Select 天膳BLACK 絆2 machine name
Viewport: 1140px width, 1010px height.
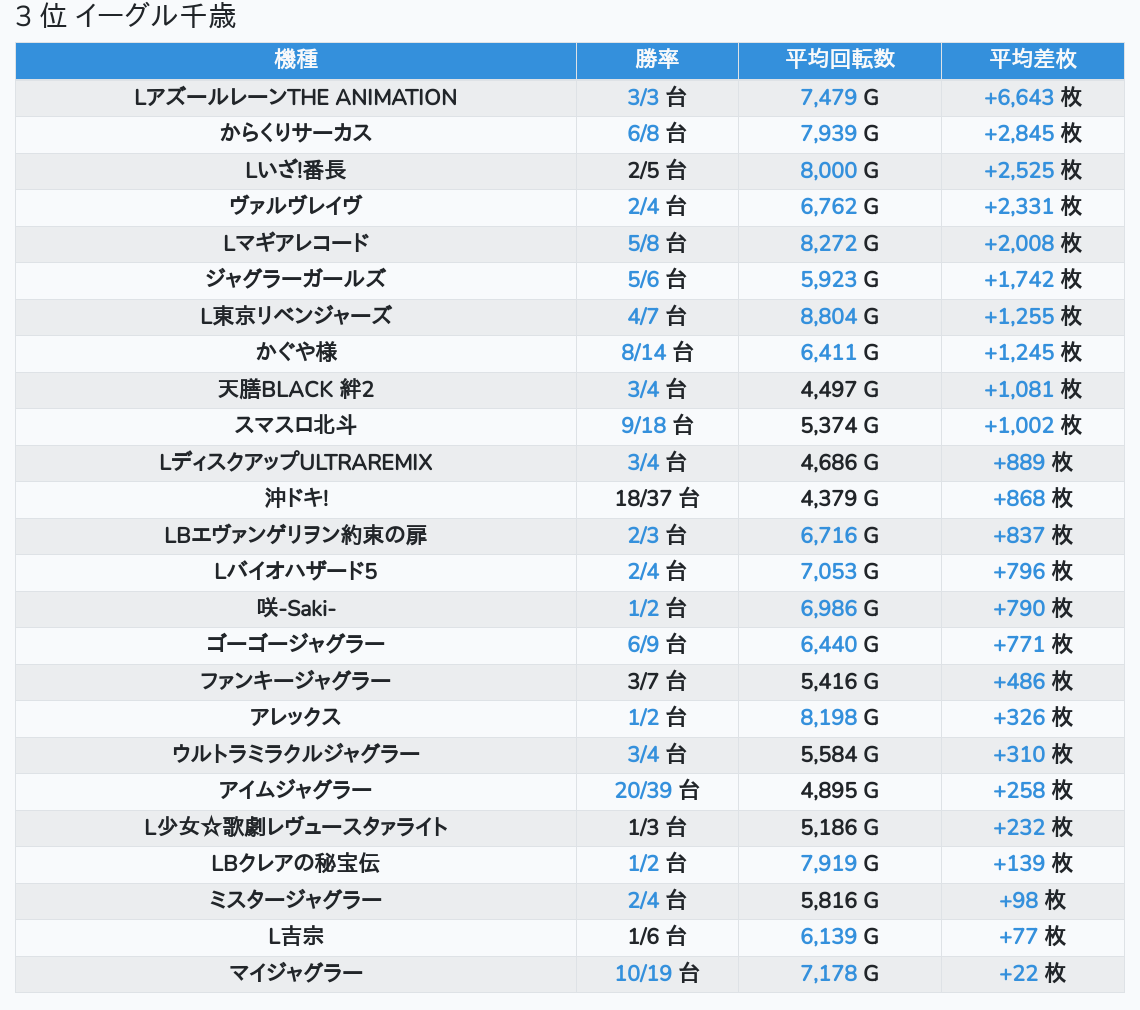296,389
